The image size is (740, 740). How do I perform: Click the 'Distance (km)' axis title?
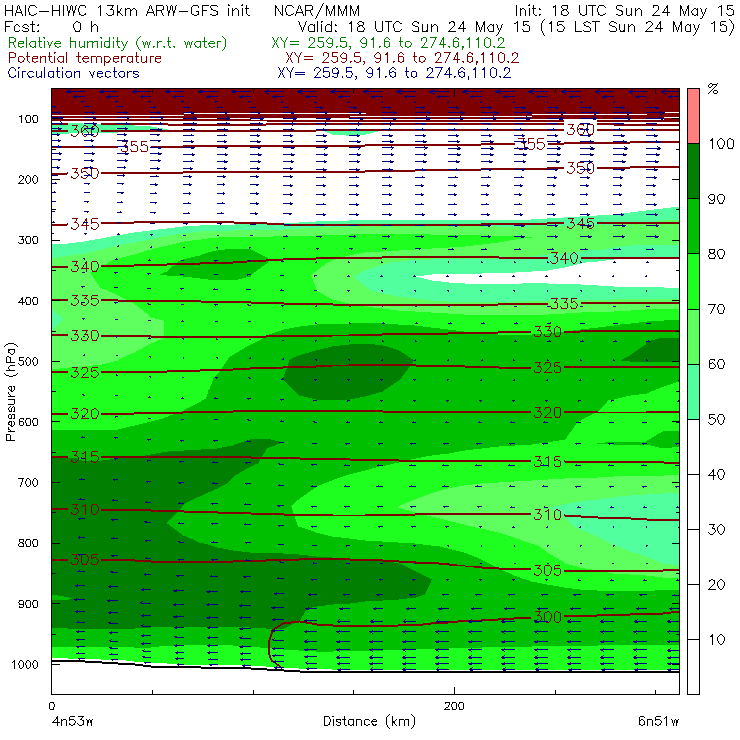point(369,721)
